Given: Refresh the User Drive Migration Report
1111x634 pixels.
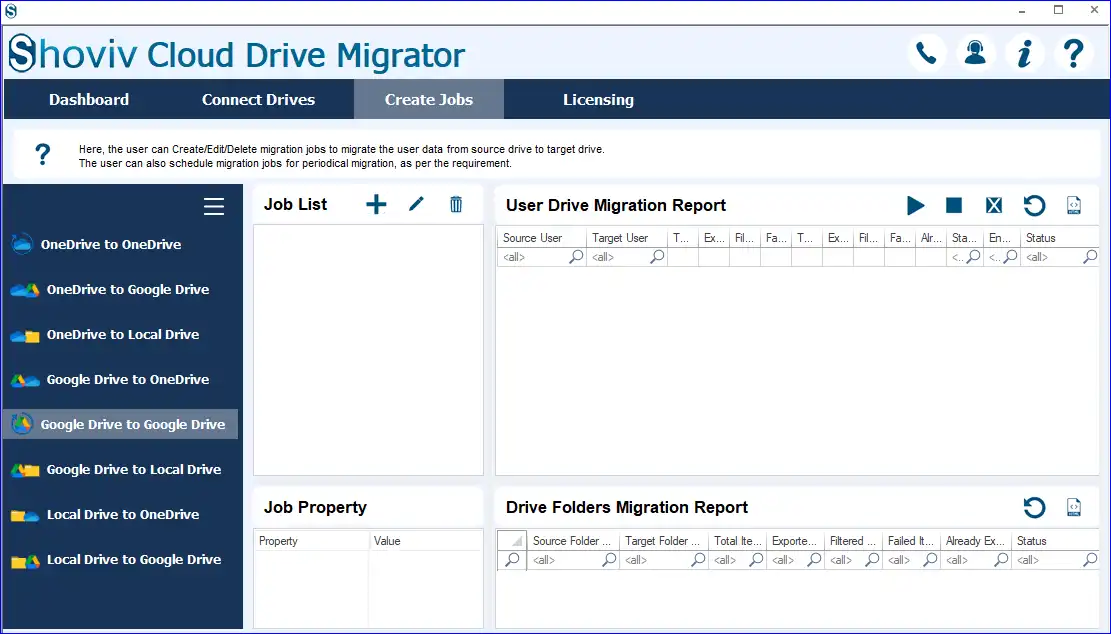Looking at the screenshot, I should pyautogui.click(x=1034, y=205).
